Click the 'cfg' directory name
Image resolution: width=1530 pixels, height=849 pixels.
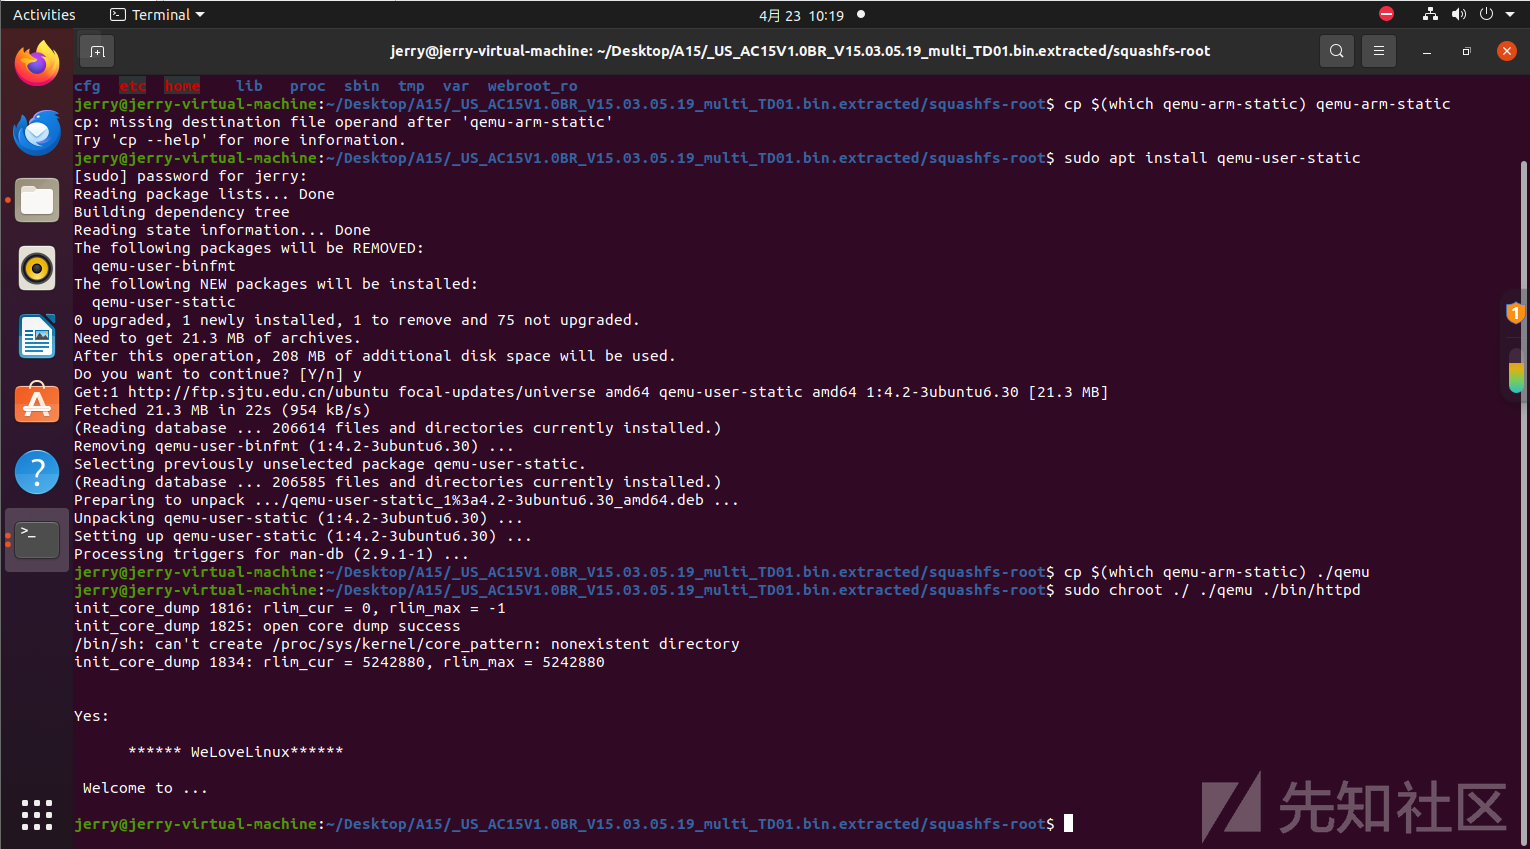pos(87,86)
